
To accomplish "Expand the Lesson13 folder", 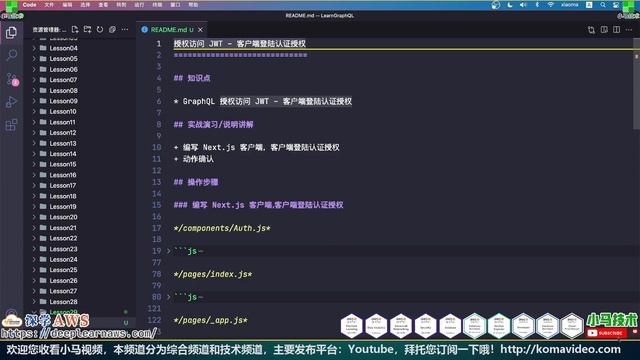I will point(34,143).
